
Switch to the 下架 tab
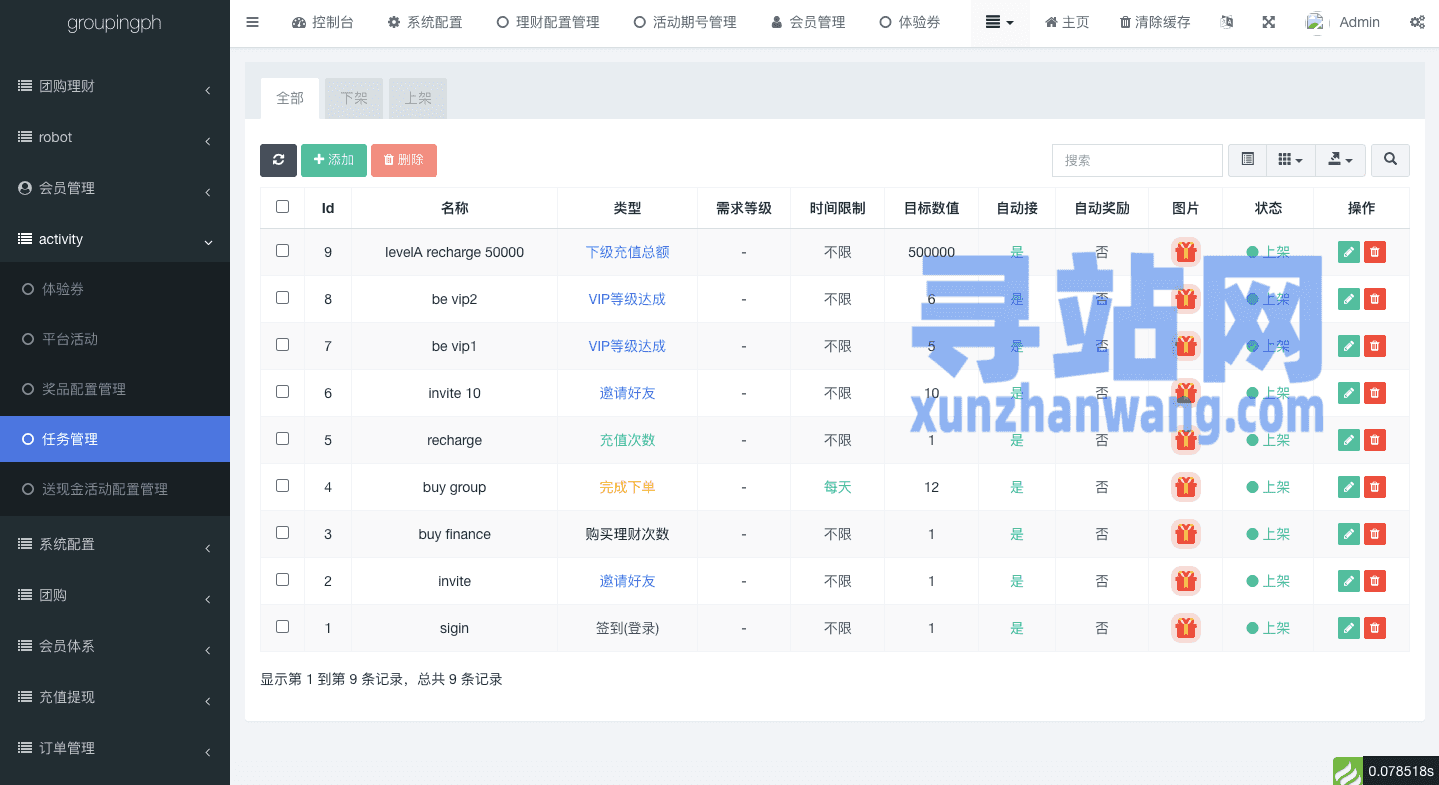(354, 99)
